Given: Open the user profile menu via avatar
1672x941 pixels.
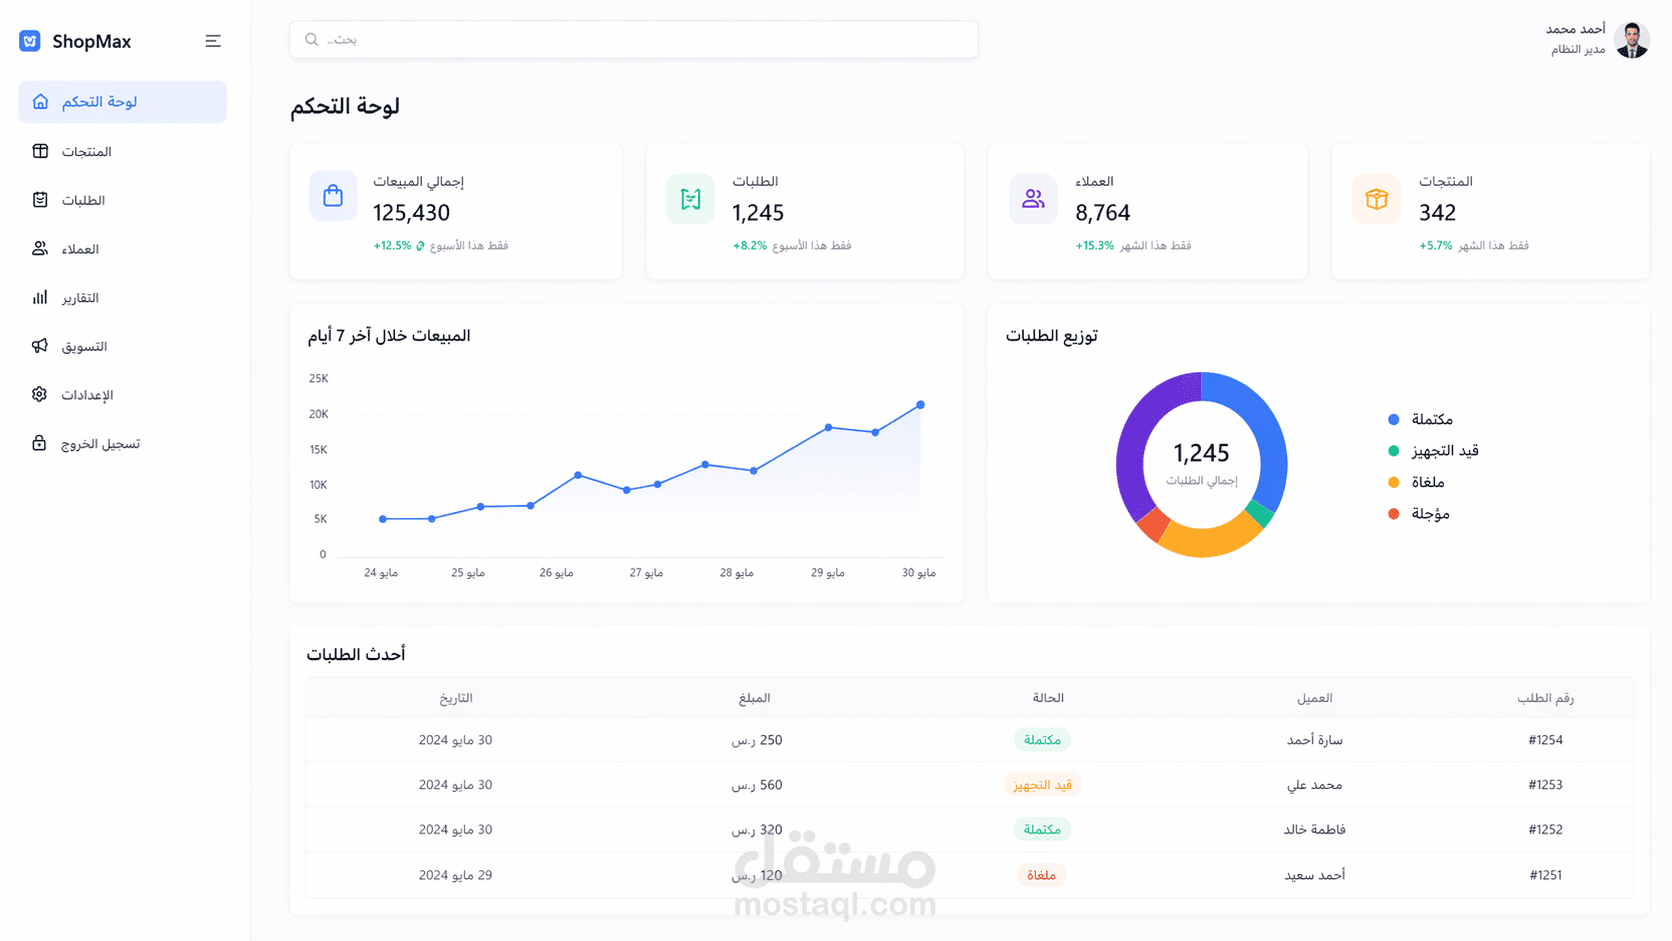Looking at the screenshot, I should coord(1631,39).
